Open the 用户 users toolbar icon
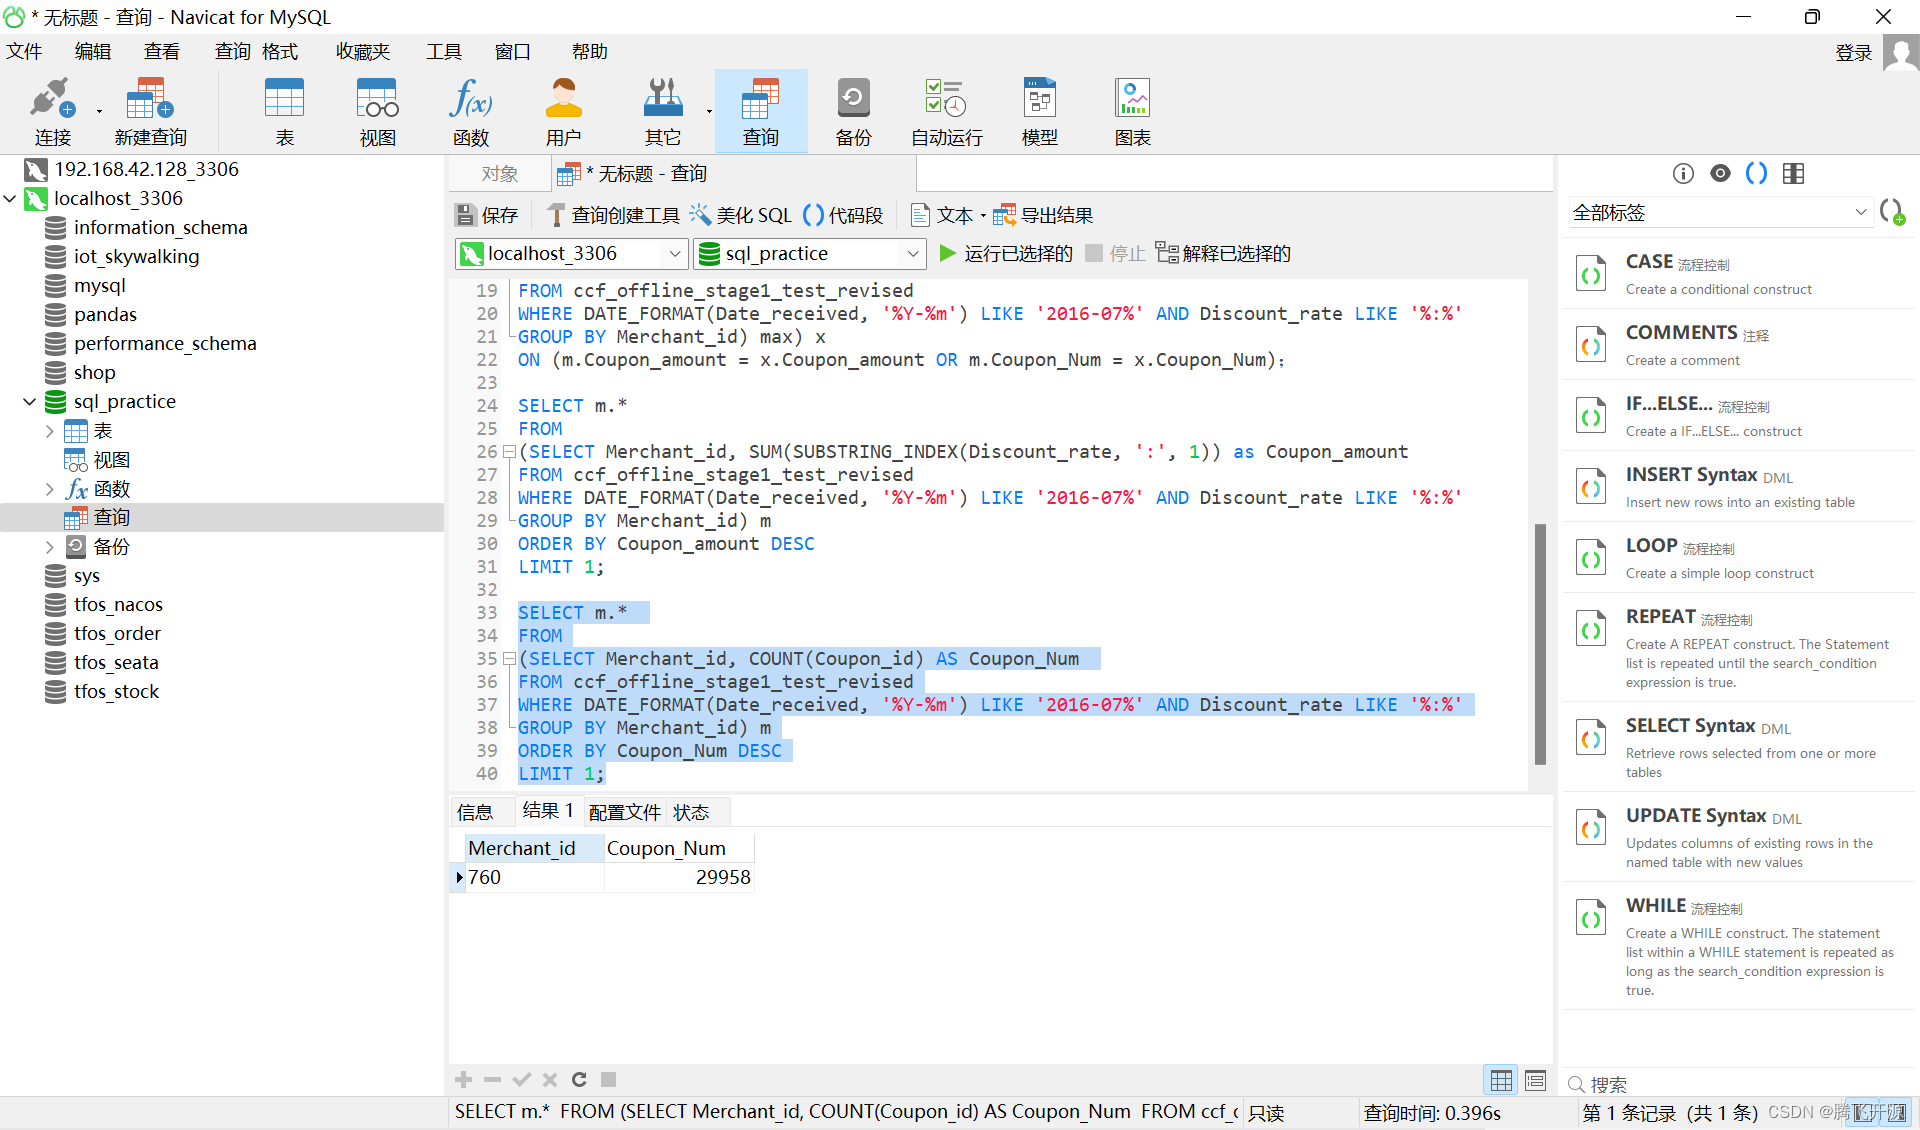1920x1130 pixels. click(x=563, y=111)
